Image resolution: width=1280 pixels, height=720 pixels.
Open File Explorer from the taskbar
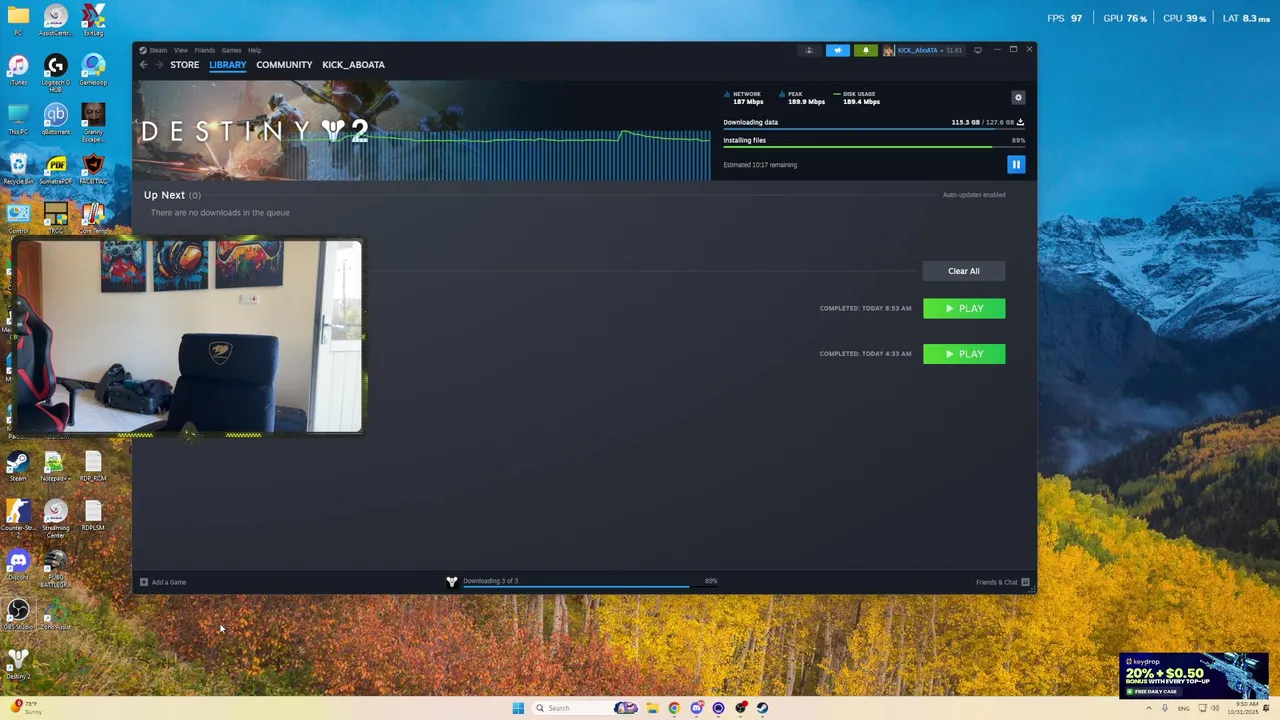(652, 708)
